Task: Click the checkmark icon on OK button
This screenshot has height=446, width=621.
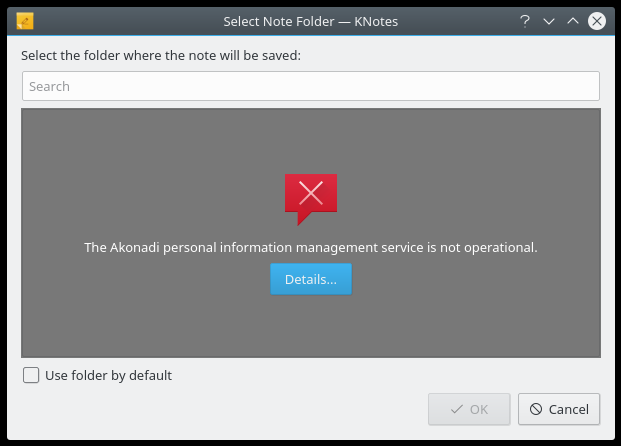Action: [x=456, y=409]
